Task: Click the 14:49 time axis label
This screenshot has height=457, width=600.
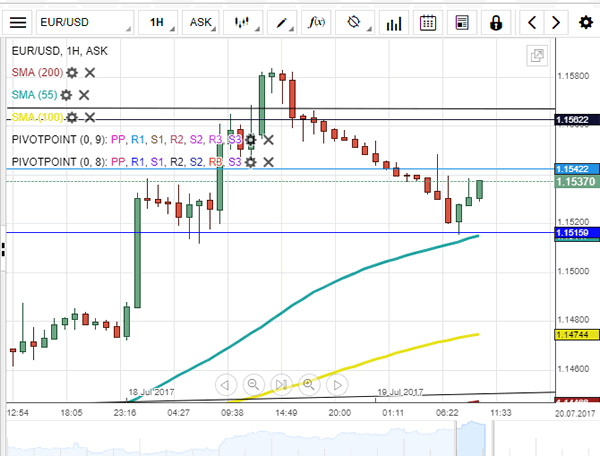Action: tap(286, 413)
